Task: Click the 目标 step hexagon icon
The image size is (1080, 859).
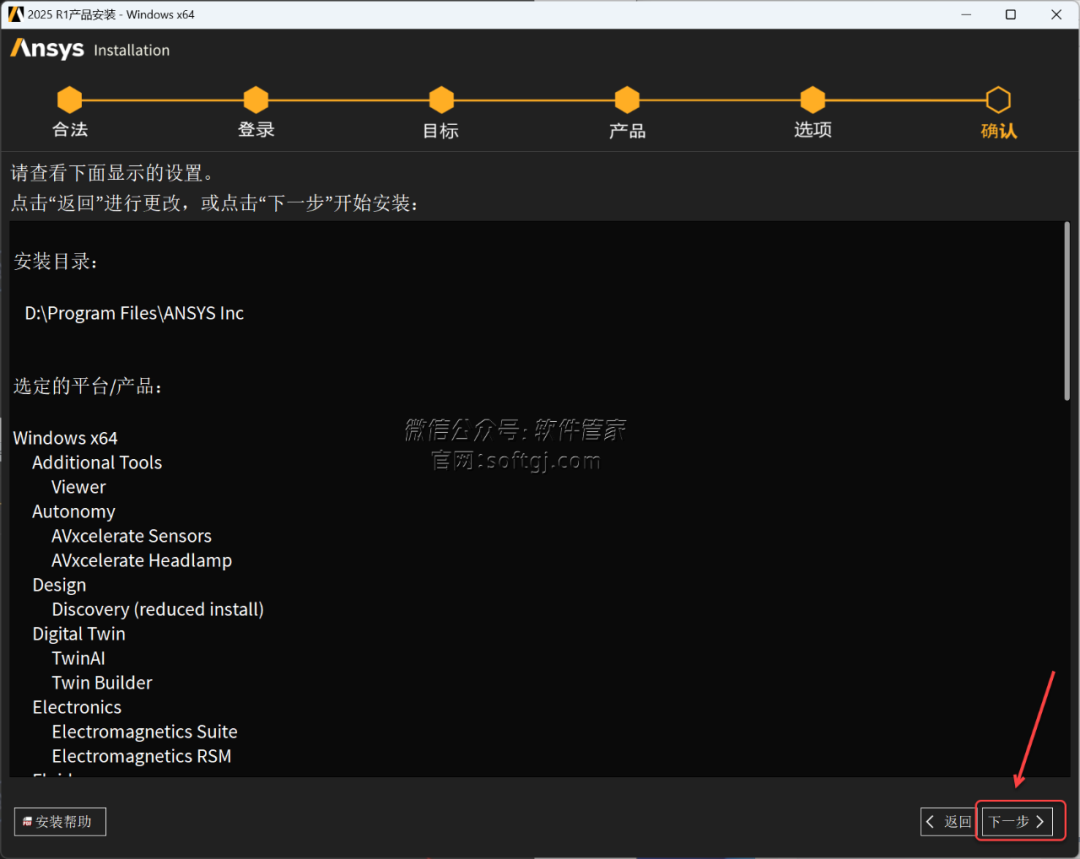Action: pyautogui.click(x=442, y=100)
